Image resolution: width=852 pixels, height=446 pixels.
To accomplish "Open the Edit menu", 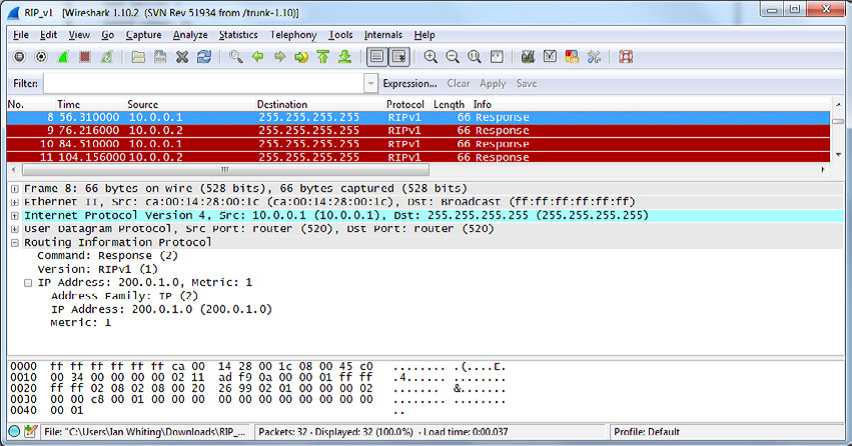I will (48, 35).
